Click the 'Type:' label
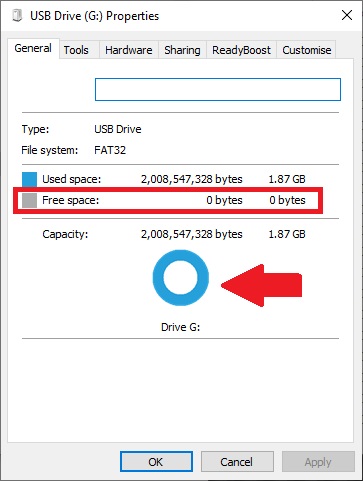Image resolution: width=363 pixels, height=481 pixels. click(35, 129)
